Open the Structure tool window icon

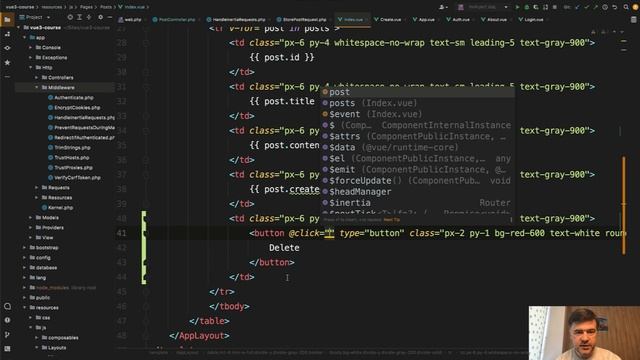click(7, 34)
